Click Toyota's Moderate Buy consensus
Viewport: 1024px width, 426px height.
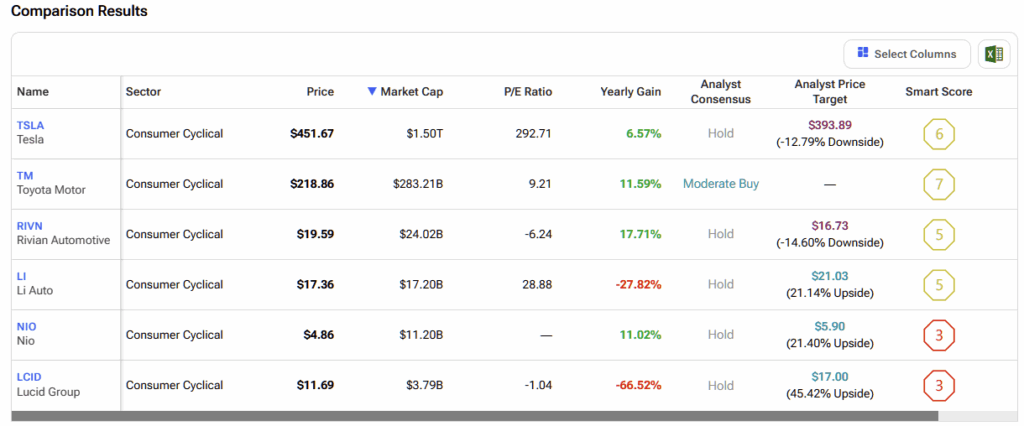click(x=720, y=184)
